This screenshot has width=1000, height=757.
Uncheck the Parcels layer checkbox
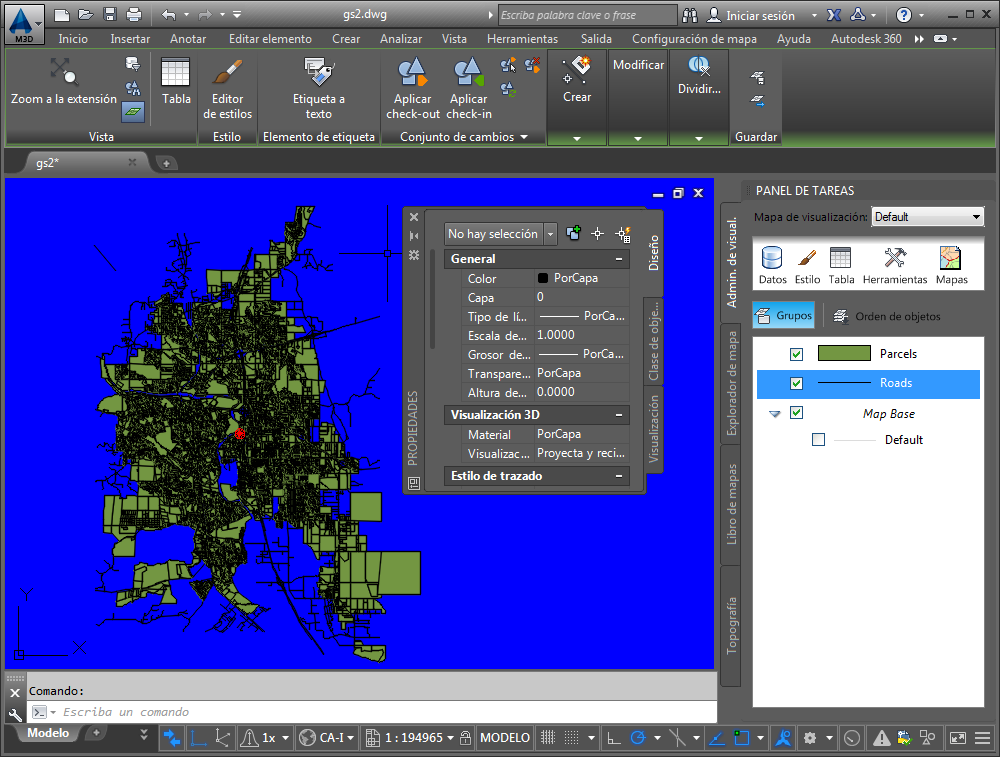point(797,354)
